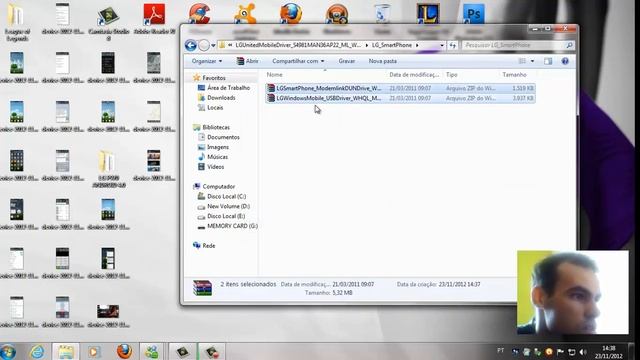Screen dimensions: 640x360
Task: Expand the arrow after LG_SmartPhone breadcrumb
Action: [x=417, y=45]
